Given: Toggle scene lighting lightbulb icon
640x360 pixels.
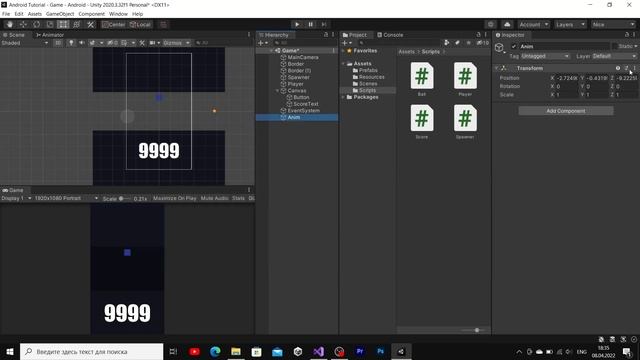Looking at the screenshot, I should [x=71, y=43].
